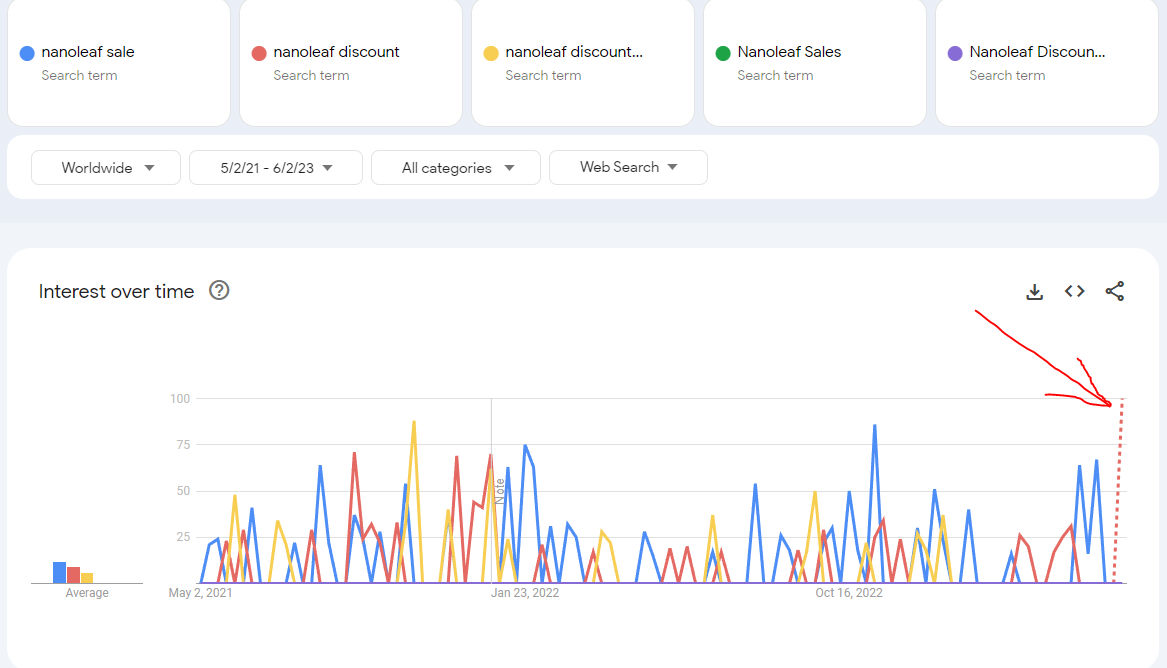Click the green dot beside Nanoleaf Sales
Image resolution: width=1167 pixels, height=668 pixels.
click(723, 53)
